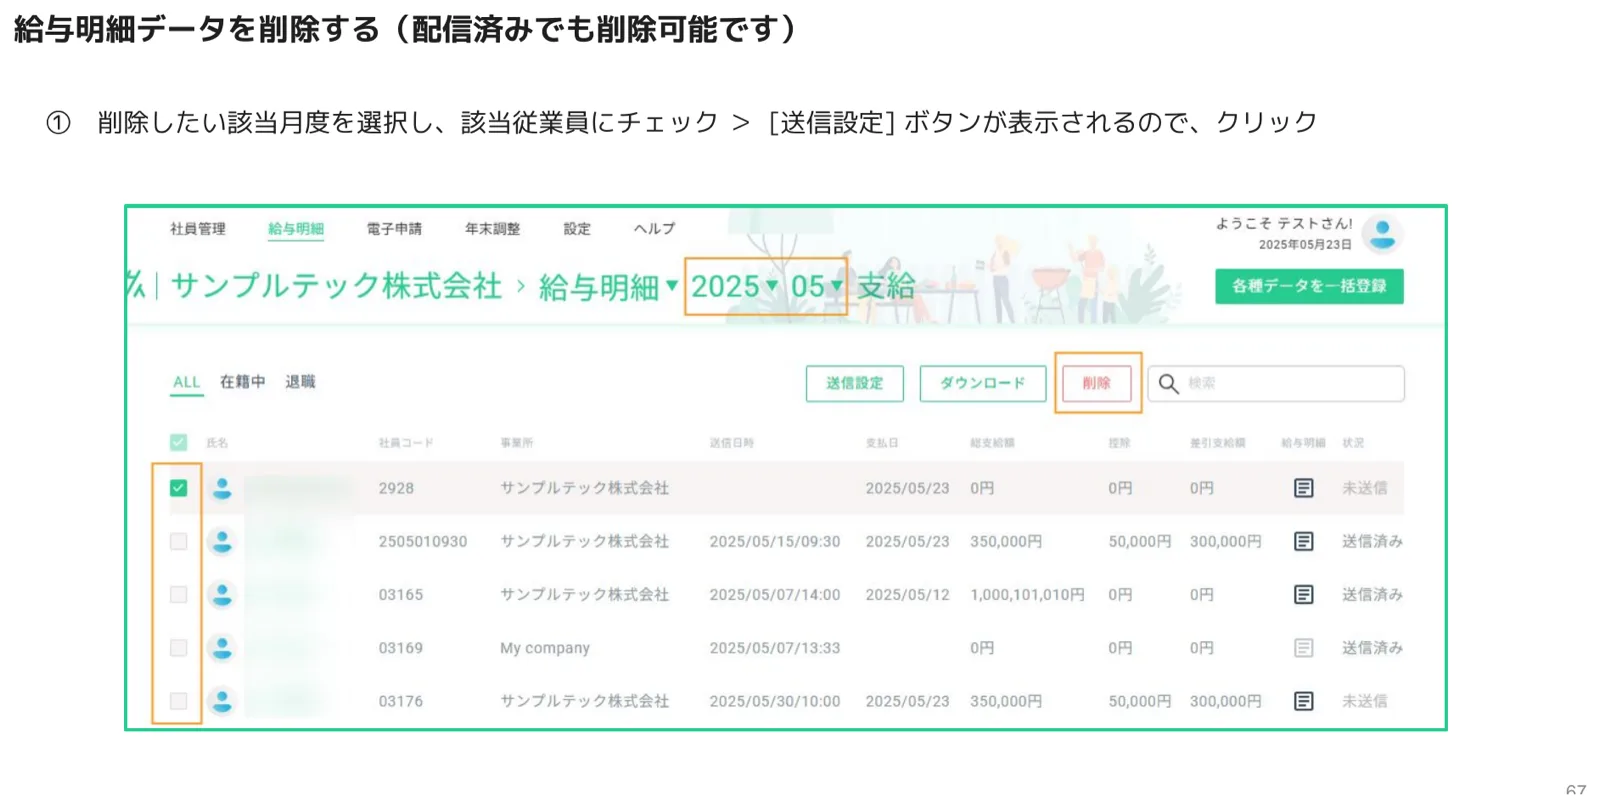Image resolution: width=1600 pixels, height=808 pixels.
Task: Click send time 2025/05/07/13:33
Action: [x=775, y=648]
